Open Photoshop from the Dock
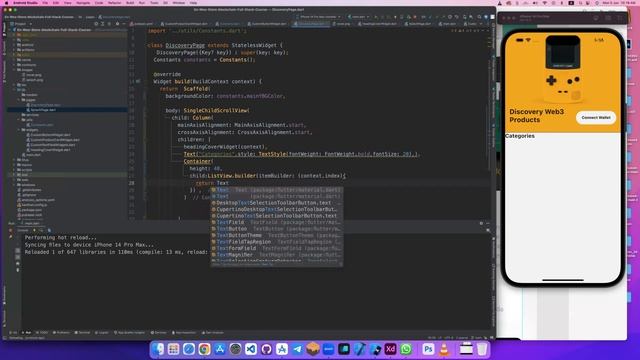The height and width of the screenshot is (360, 640). (428, 349)
